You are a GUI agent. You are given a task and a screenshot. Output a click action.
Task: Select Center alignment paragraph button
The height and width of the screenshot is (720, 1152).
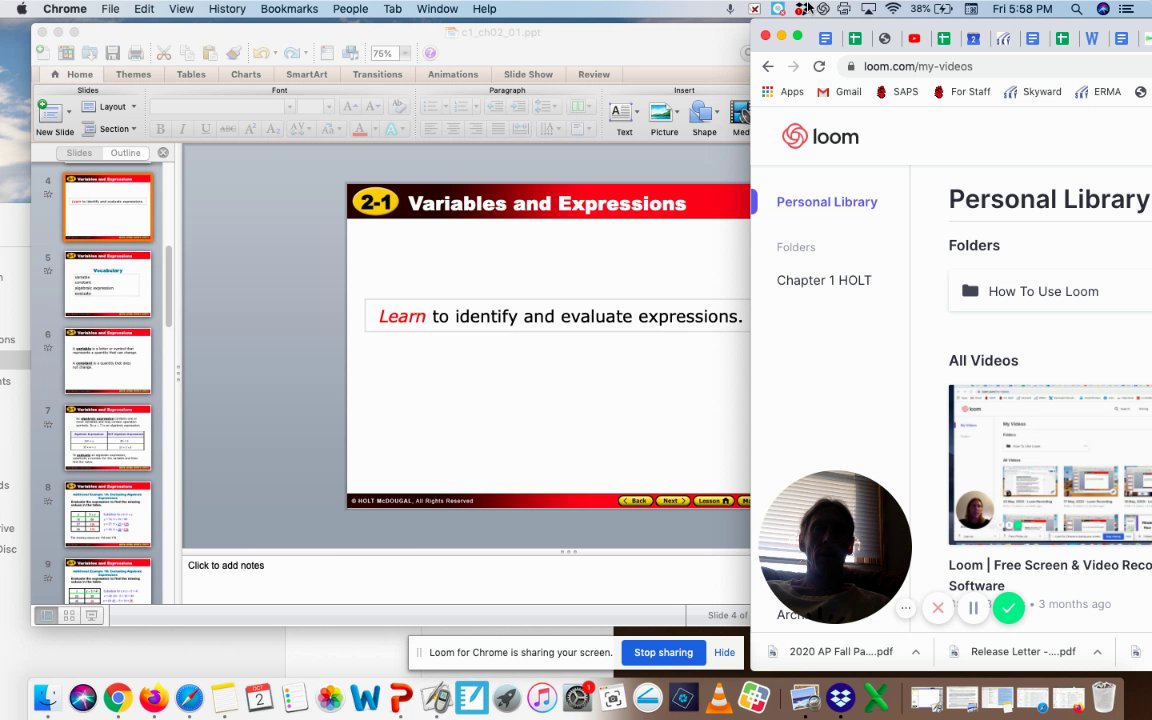(453, 129)
